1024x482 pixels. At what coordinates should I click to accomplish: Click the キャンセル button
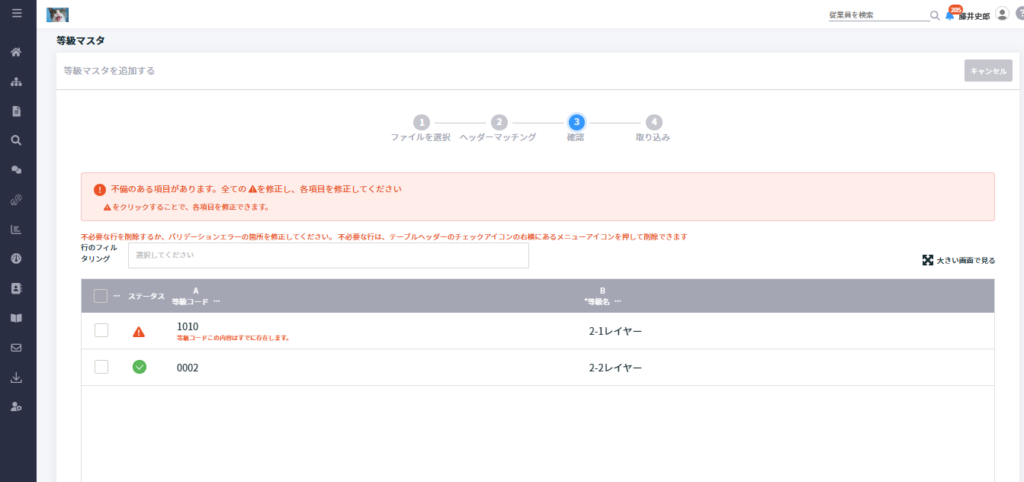tap(988, 71)
